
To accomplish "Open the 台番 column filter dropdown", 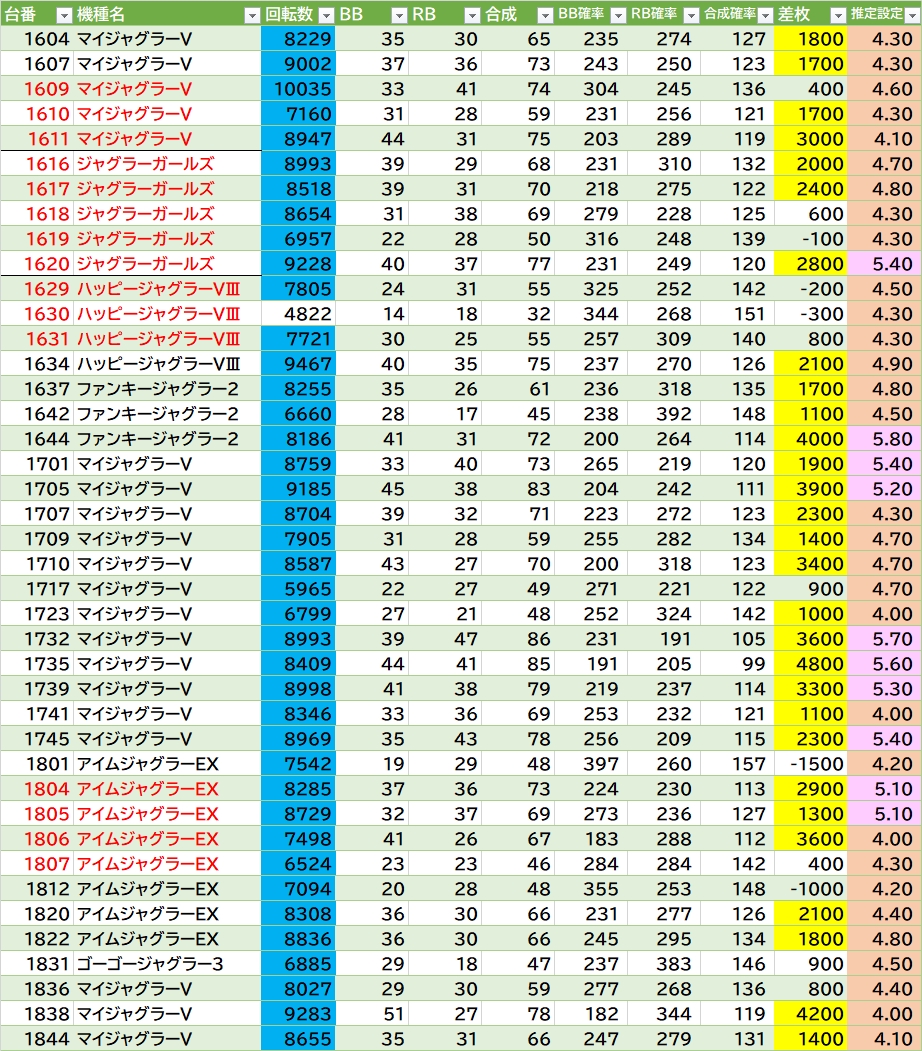I will (x=64, y=15).
